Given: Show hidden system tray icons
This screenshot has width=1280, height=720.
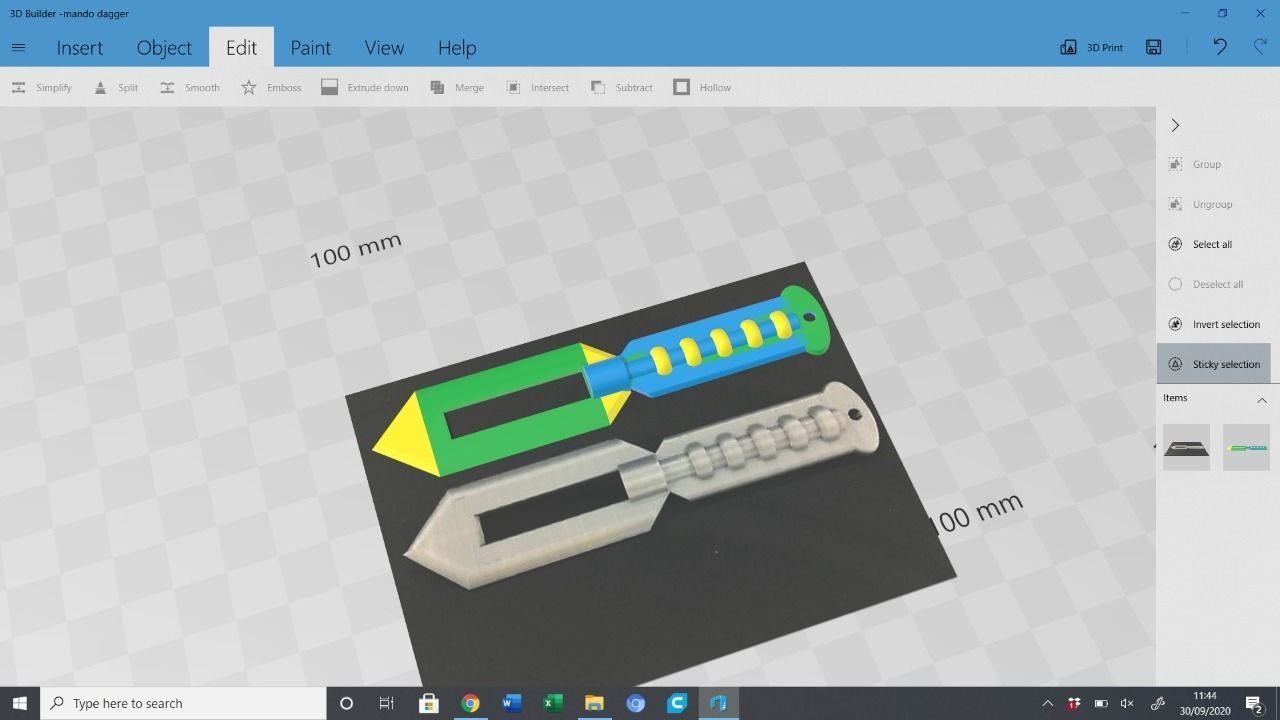Looking at the screenshot, I should [1047, 703].
